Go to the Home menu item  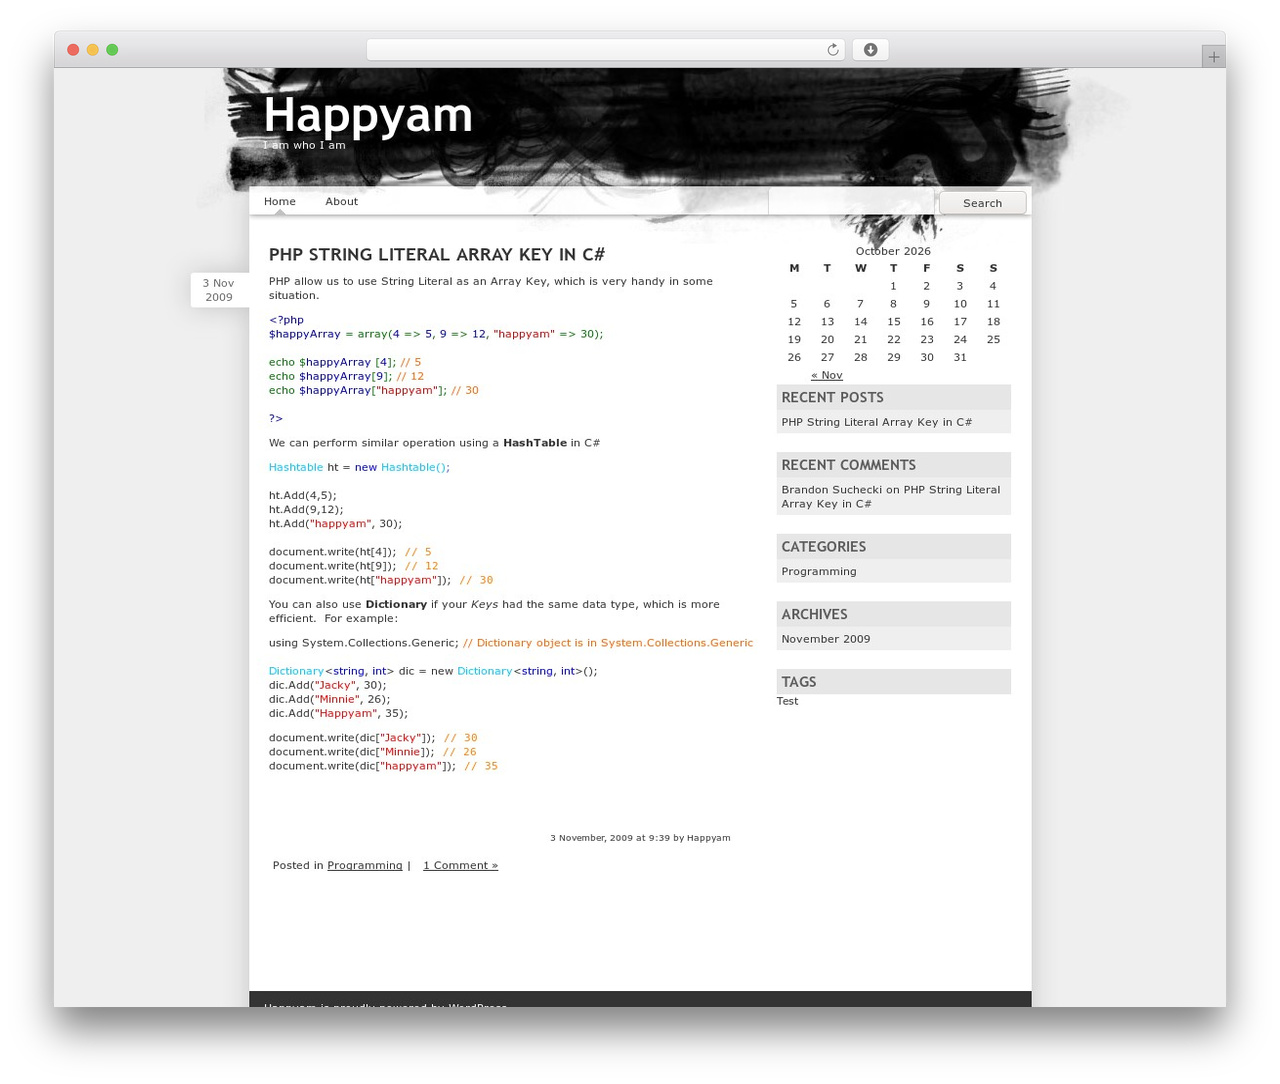click(280, 201)
